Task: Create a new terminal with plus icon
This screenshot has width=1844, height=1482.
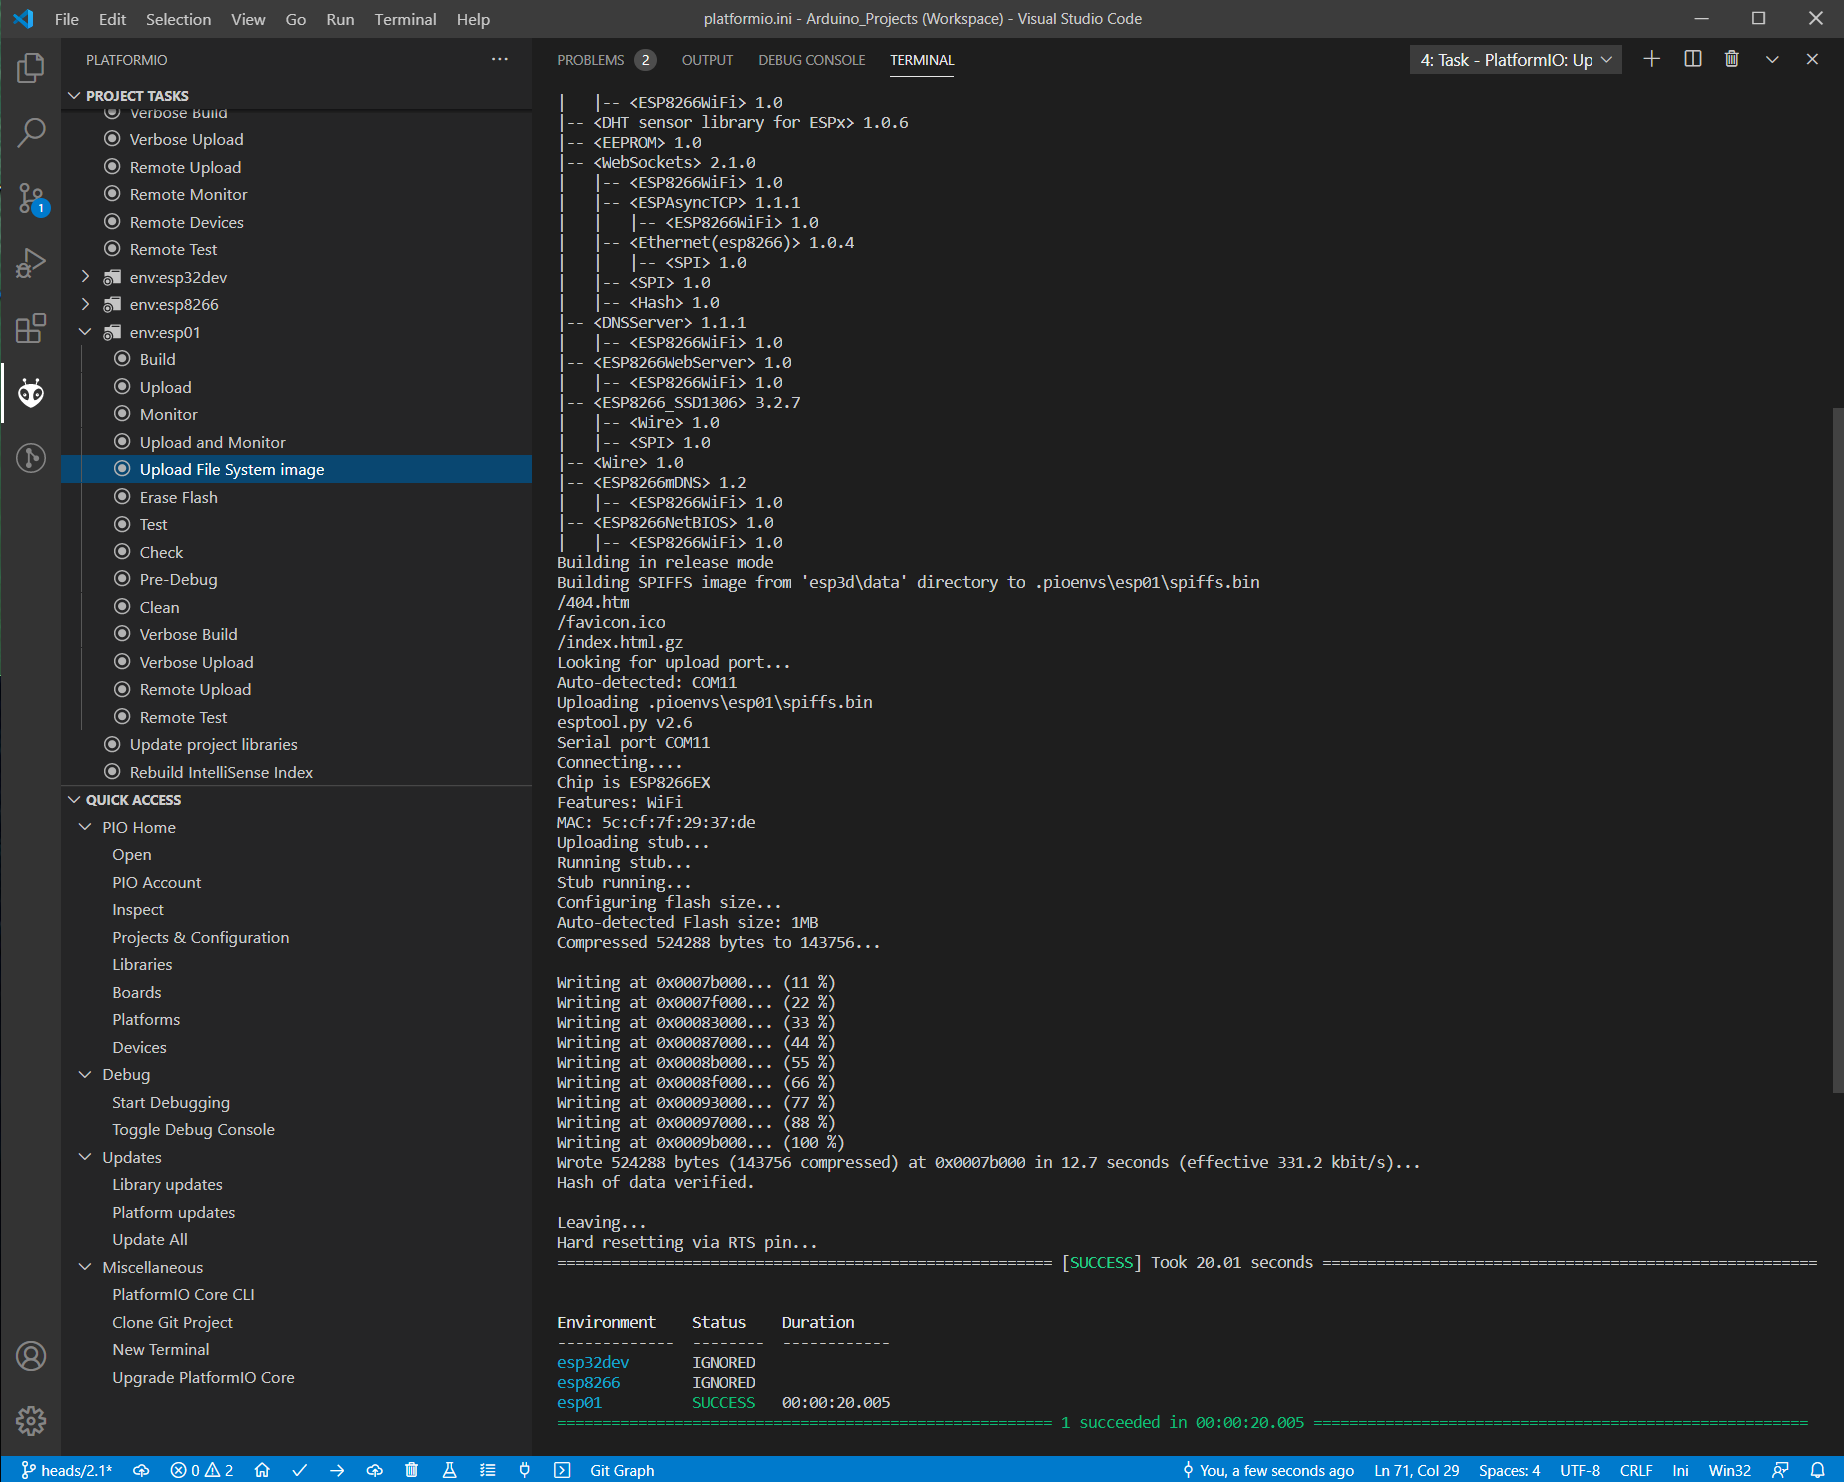Action: coord(1652,60)
